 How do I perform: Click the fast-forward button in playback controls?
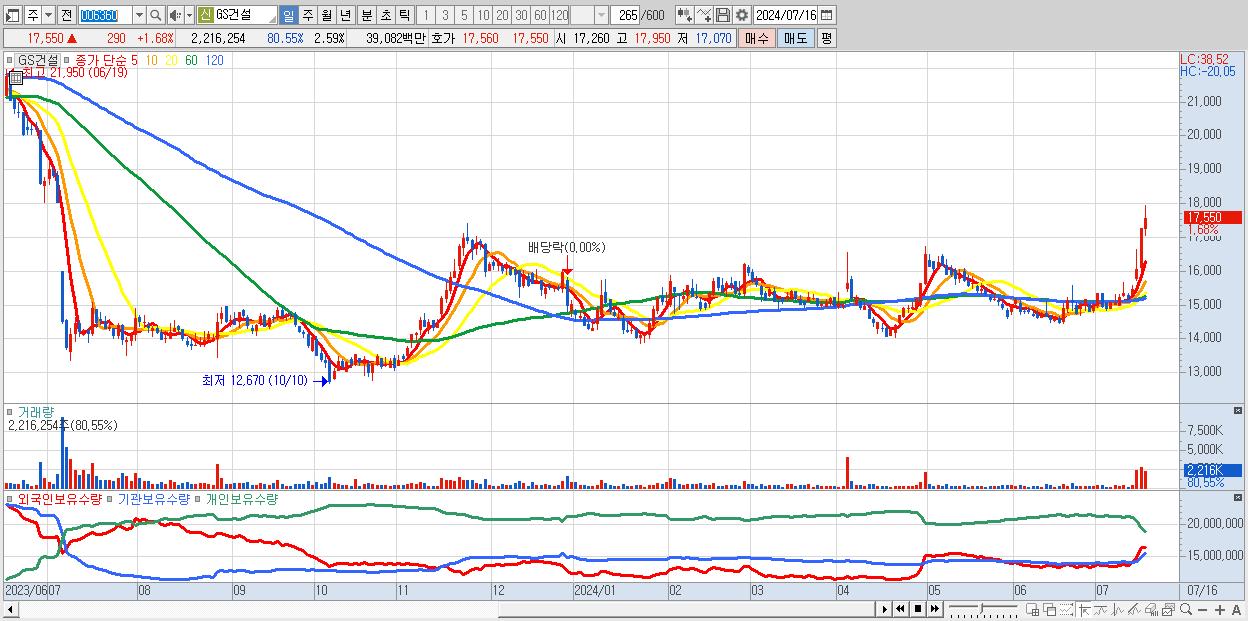934,609
